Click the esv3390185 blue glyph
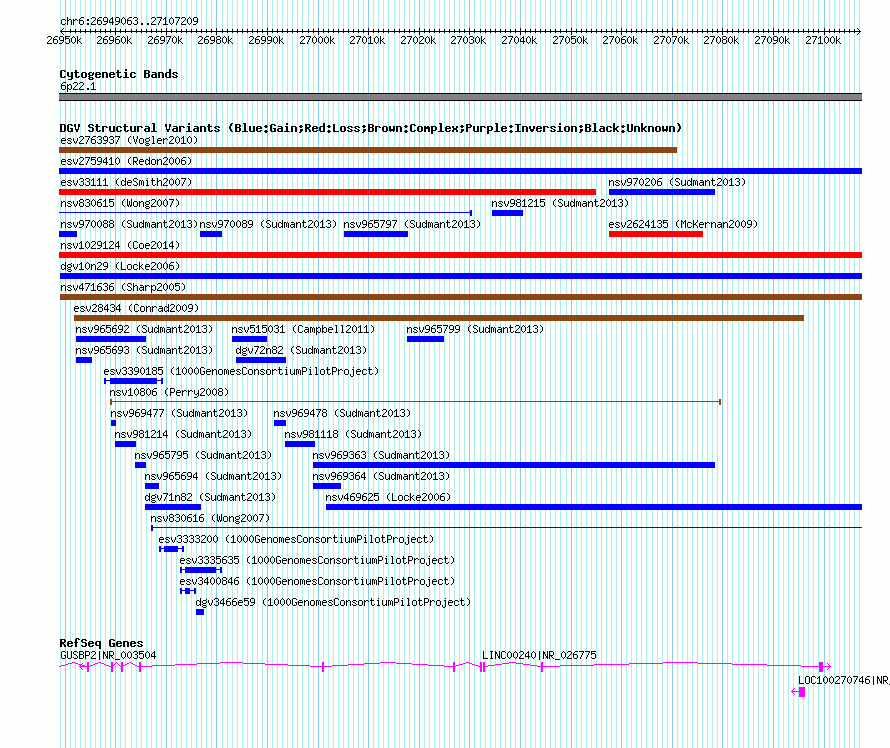Screen dimensions: 890x748 click(x=133, y=381)
